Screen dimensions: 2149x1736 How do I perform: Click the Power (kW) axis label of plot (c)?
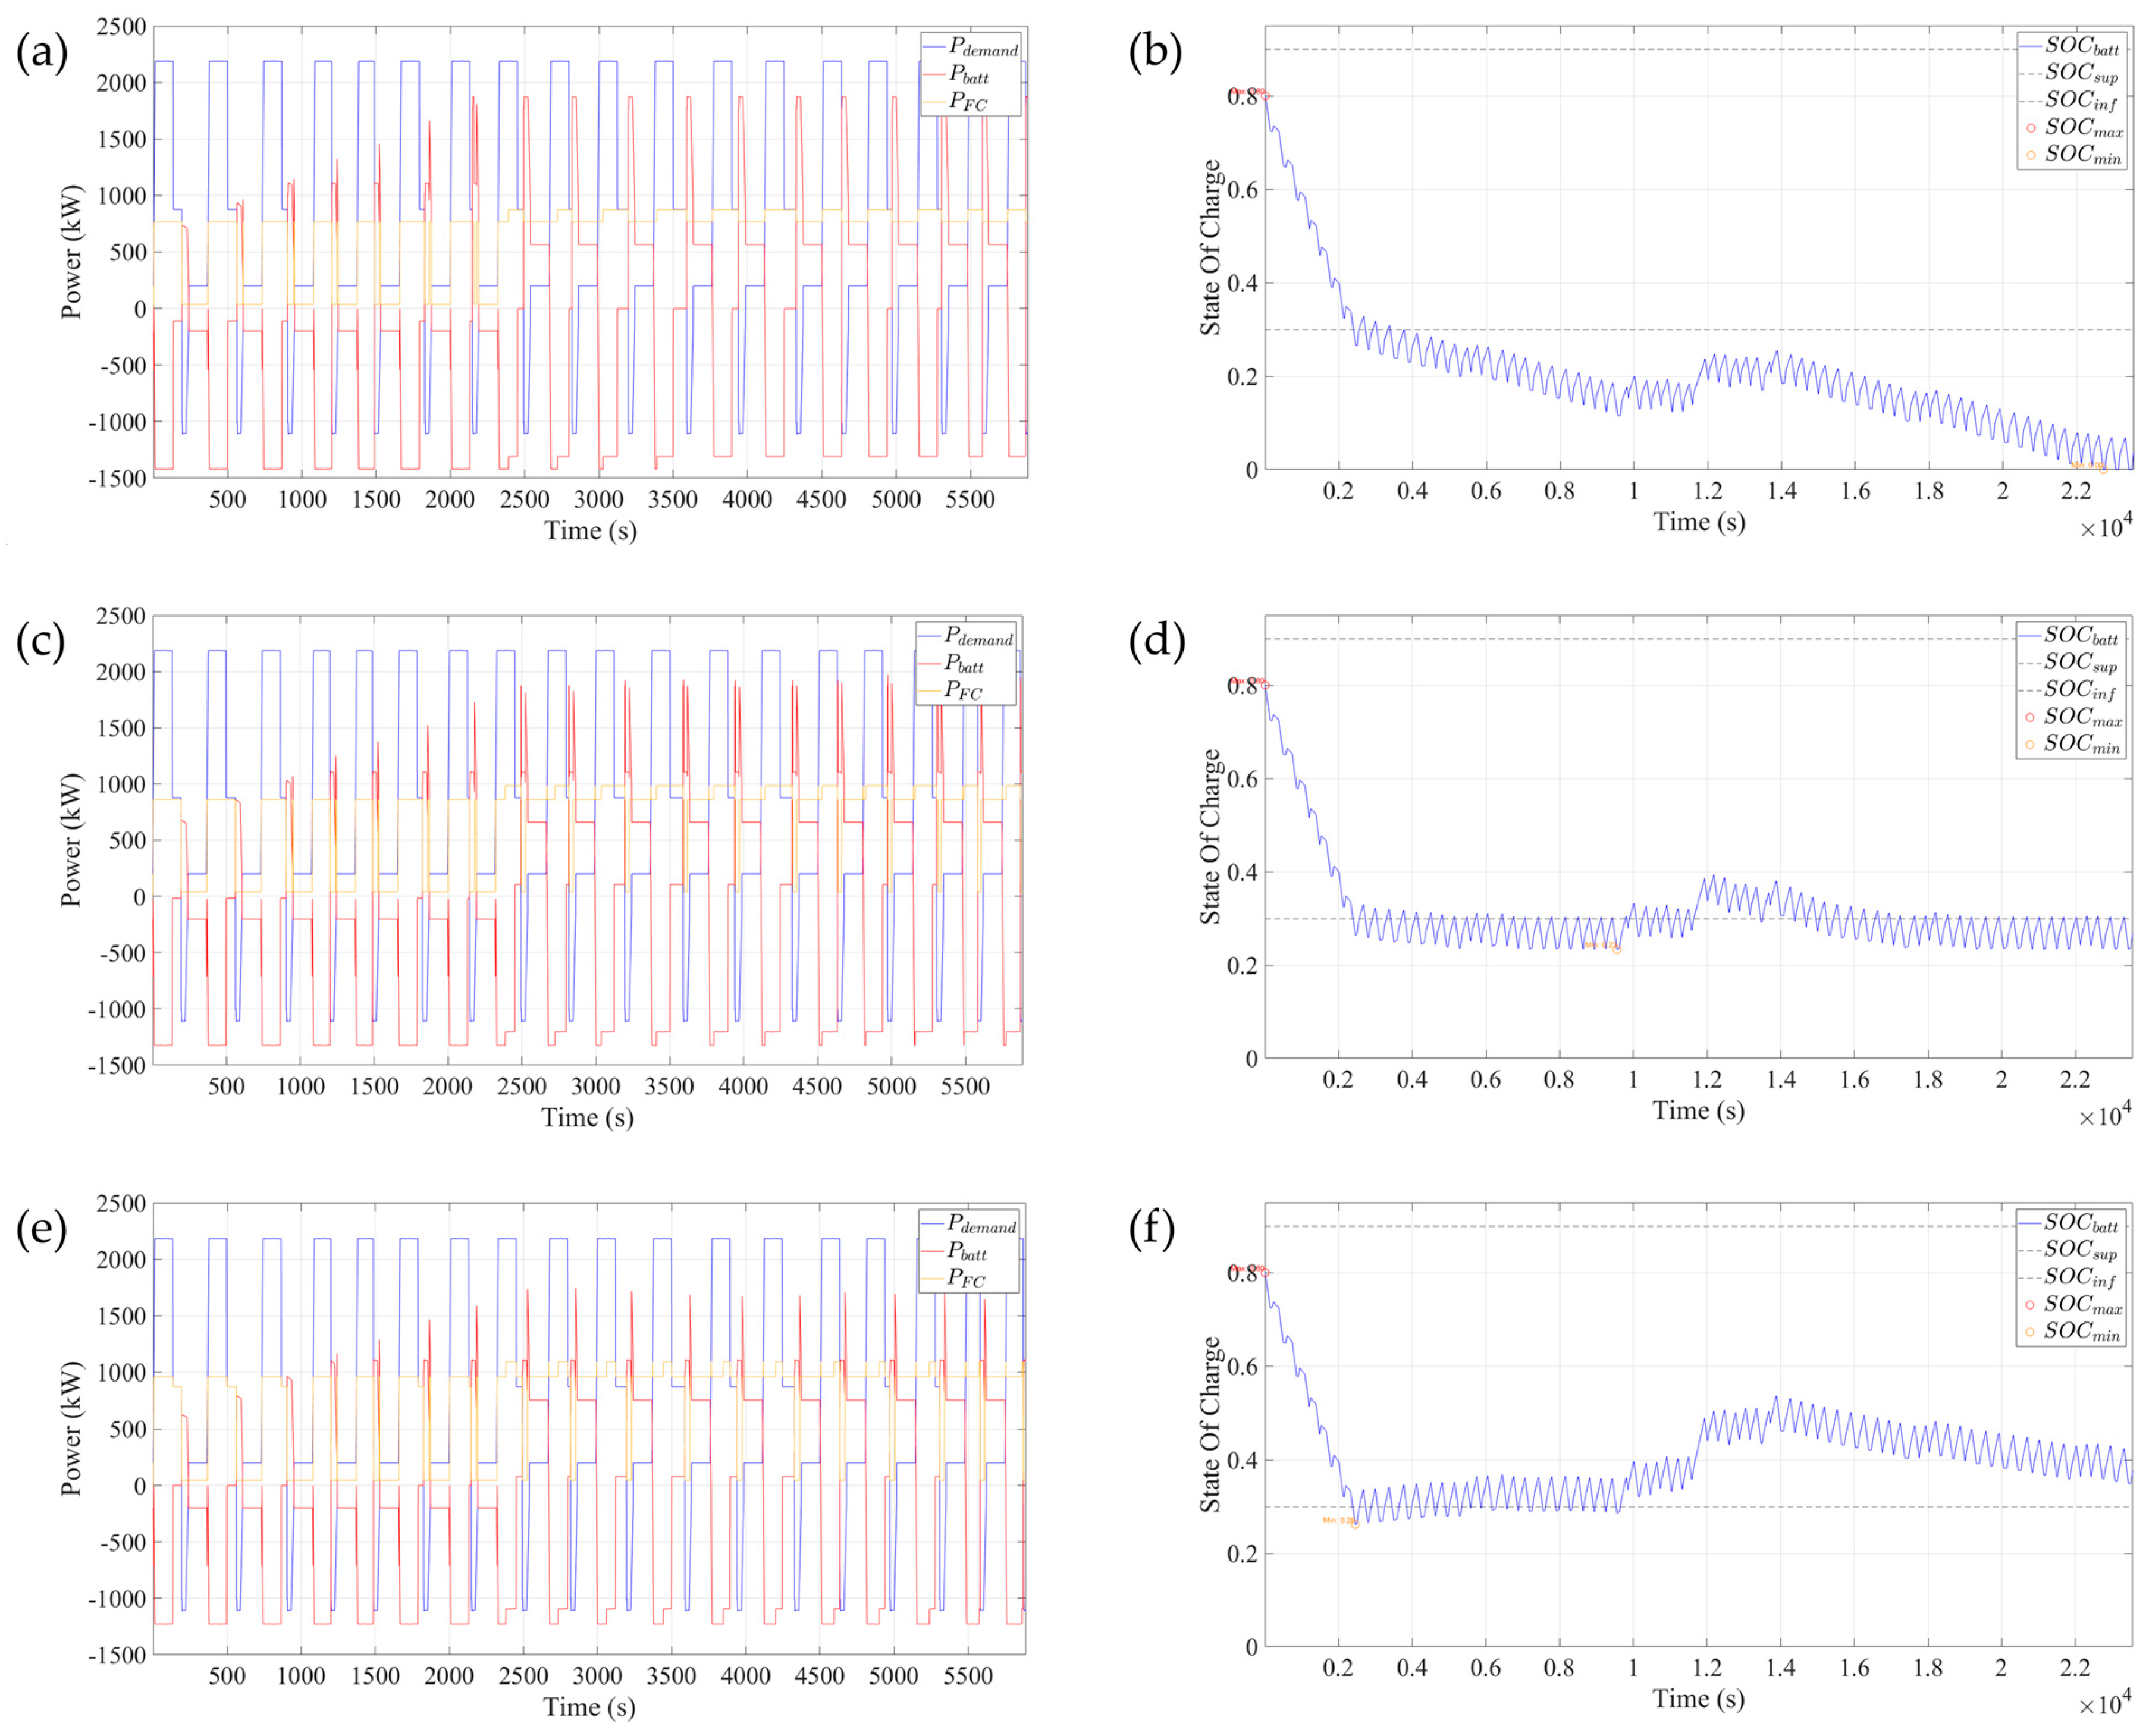click(71, 840)
